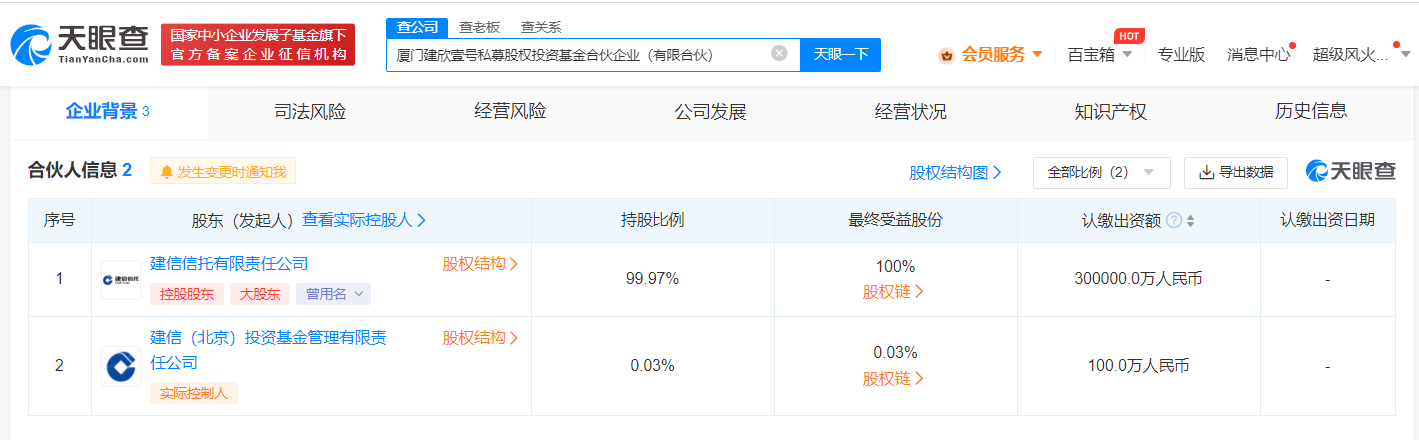Click the Tianyancha logo in header

tap(78, 45)
